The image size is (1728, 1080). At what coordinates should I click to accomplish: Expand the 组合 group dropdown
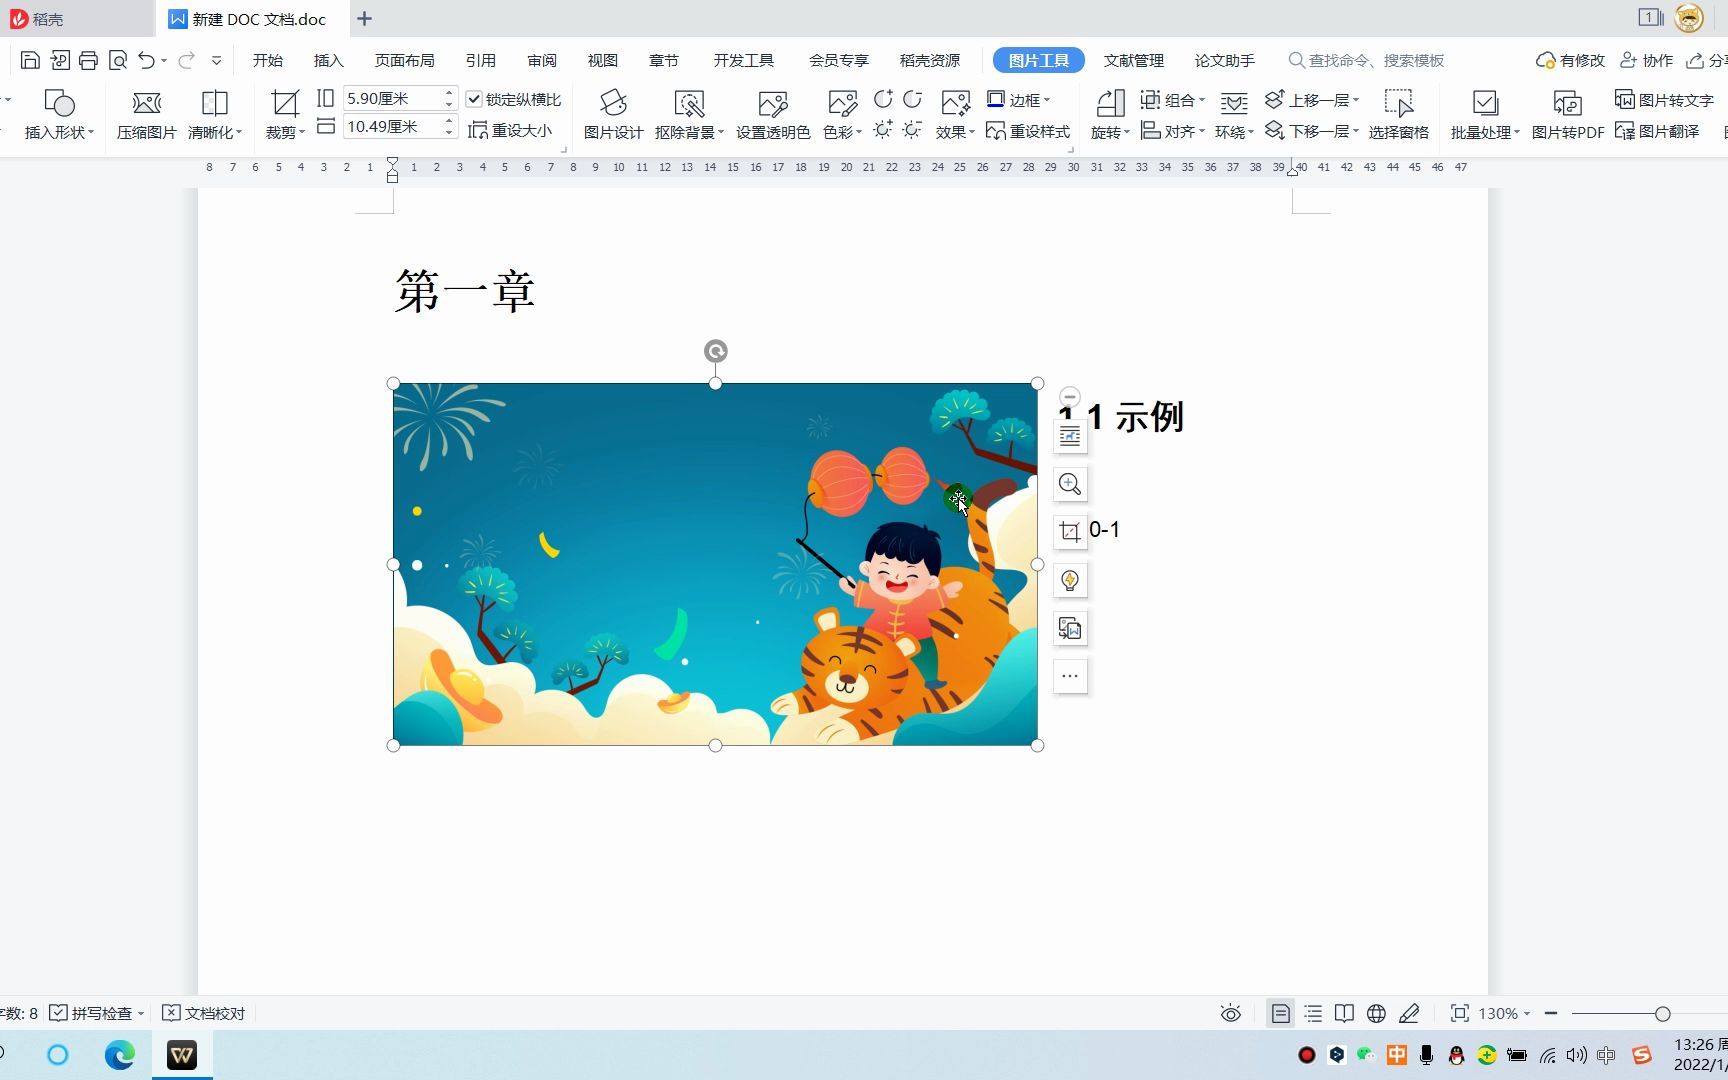pos(1202,100)
